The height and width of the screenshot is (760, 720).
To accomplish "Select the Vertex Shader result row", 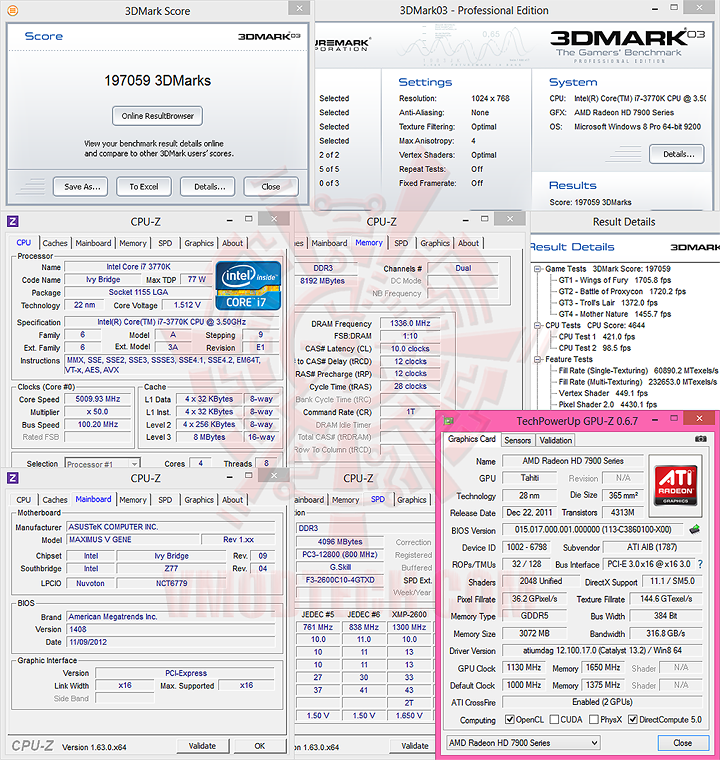I will pyautogui.click(x=603, y=394).
